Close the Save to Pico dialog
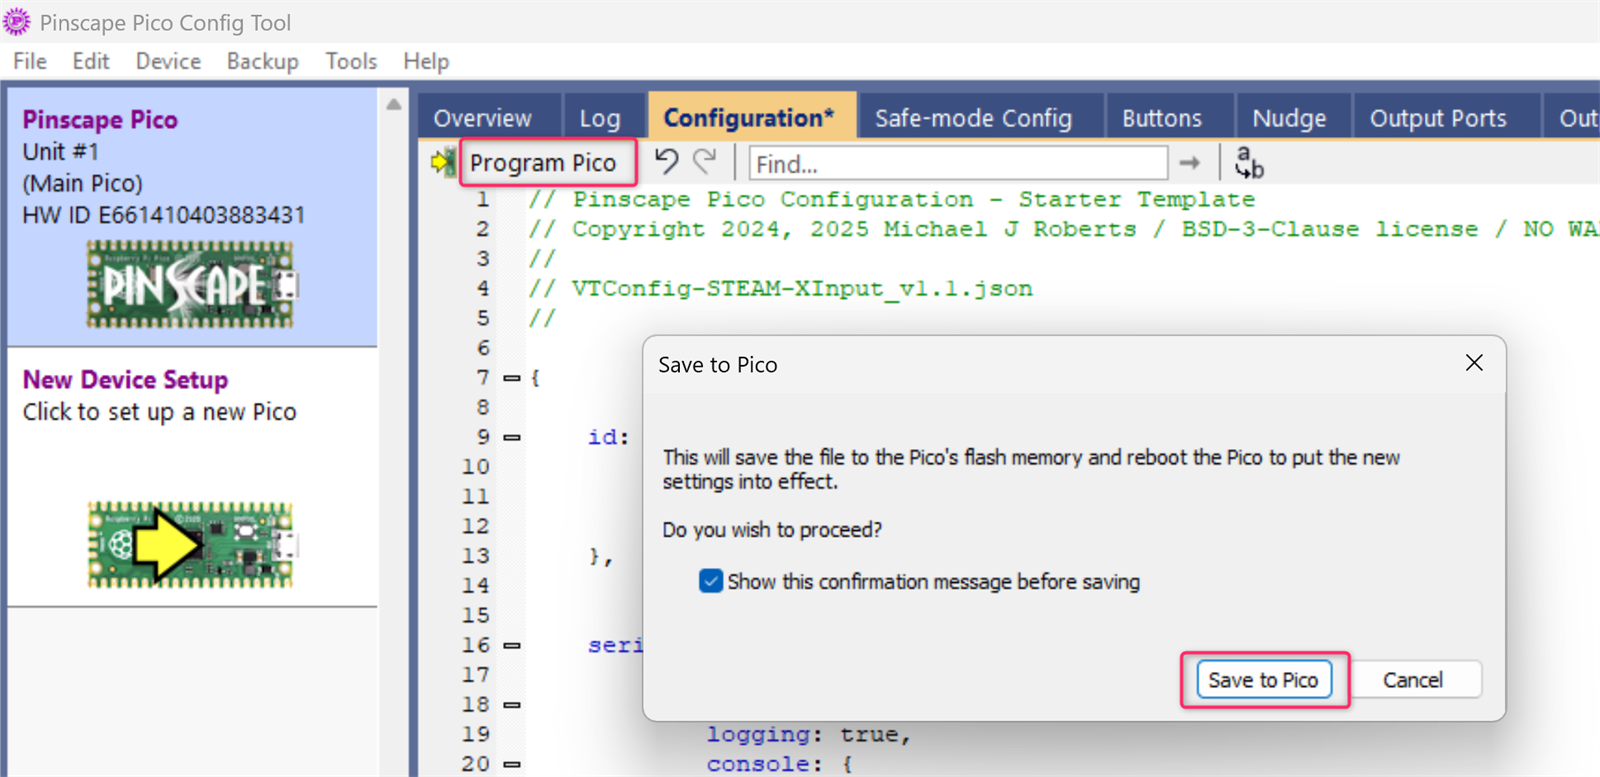 coord(1474,363)
